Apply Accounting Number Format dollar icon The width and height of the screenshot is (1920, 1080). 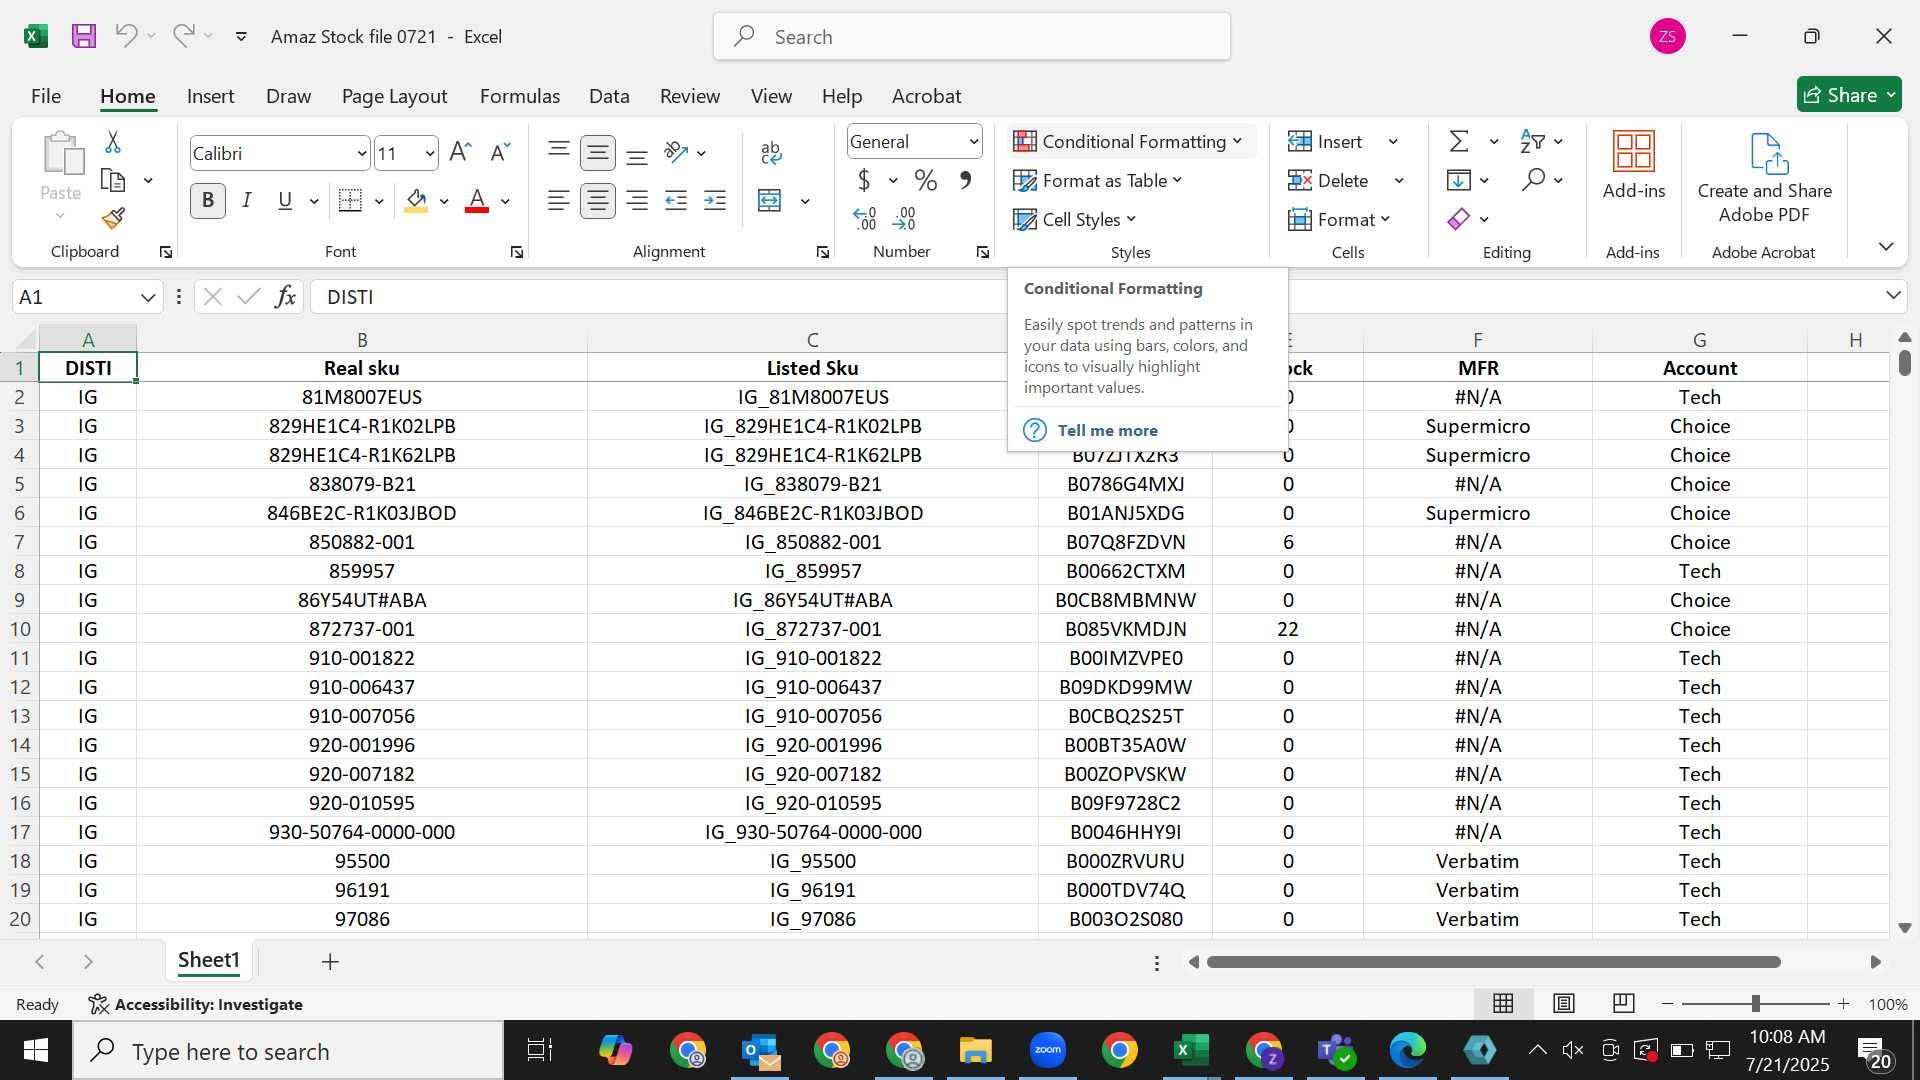coord(864,180)
